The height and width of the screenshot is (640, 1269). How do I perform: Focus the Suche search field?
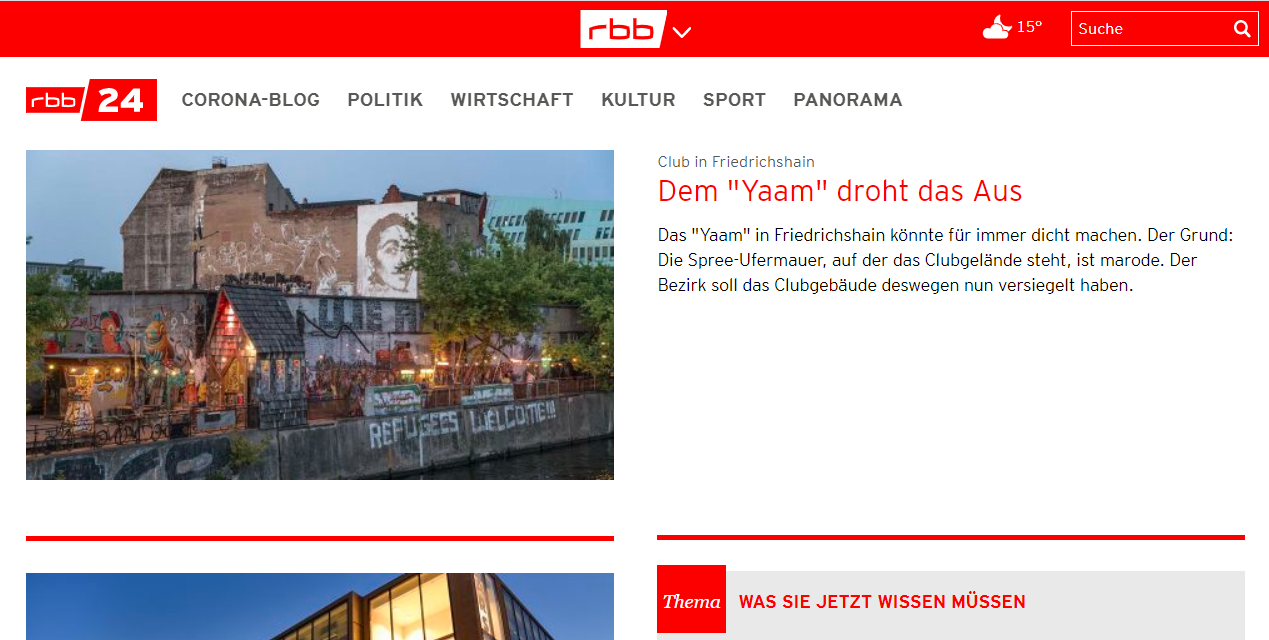(1150, 29)
